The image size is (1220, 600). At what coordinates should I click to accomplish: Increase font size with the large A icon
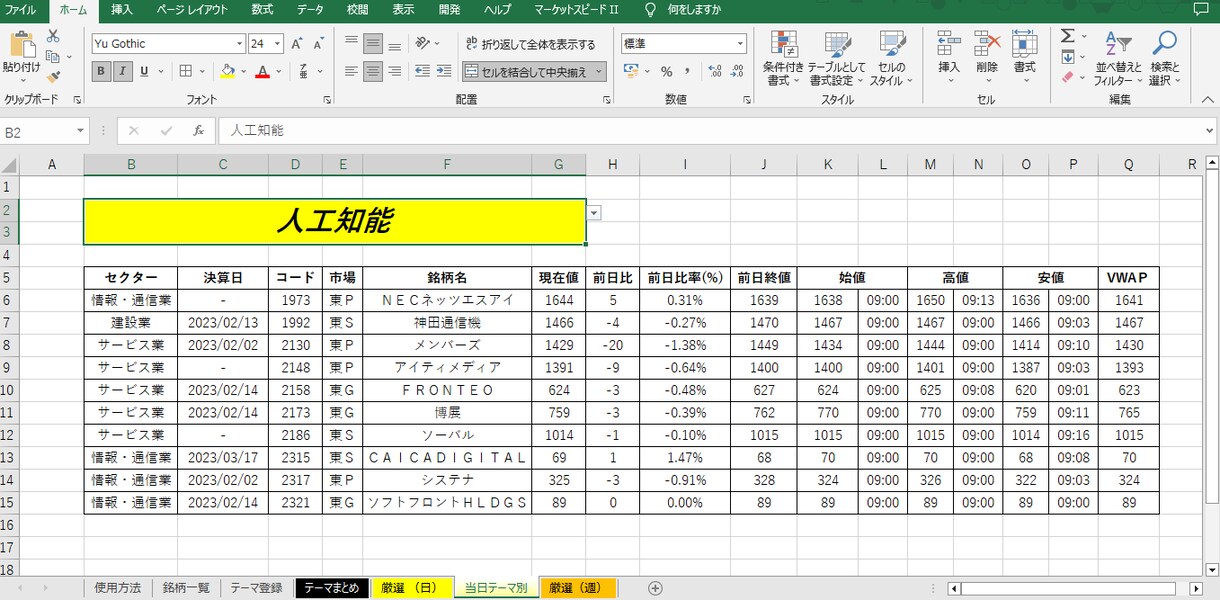[297, 44]
